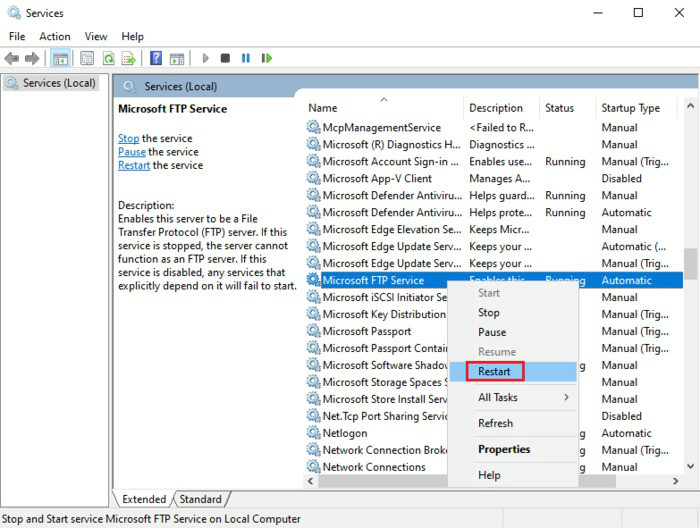Switch to the Standard tab

[x=201, y=499]
